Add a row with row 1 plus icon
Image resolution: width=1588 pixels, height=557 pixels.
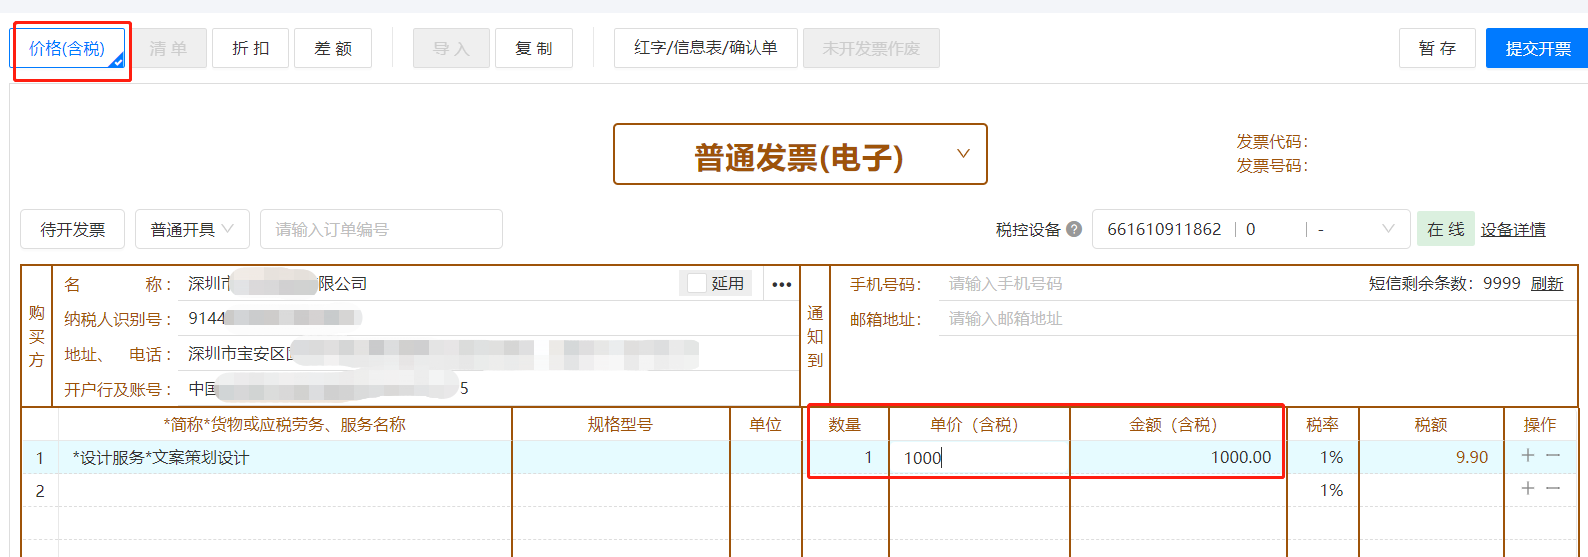pos(1528,455)
